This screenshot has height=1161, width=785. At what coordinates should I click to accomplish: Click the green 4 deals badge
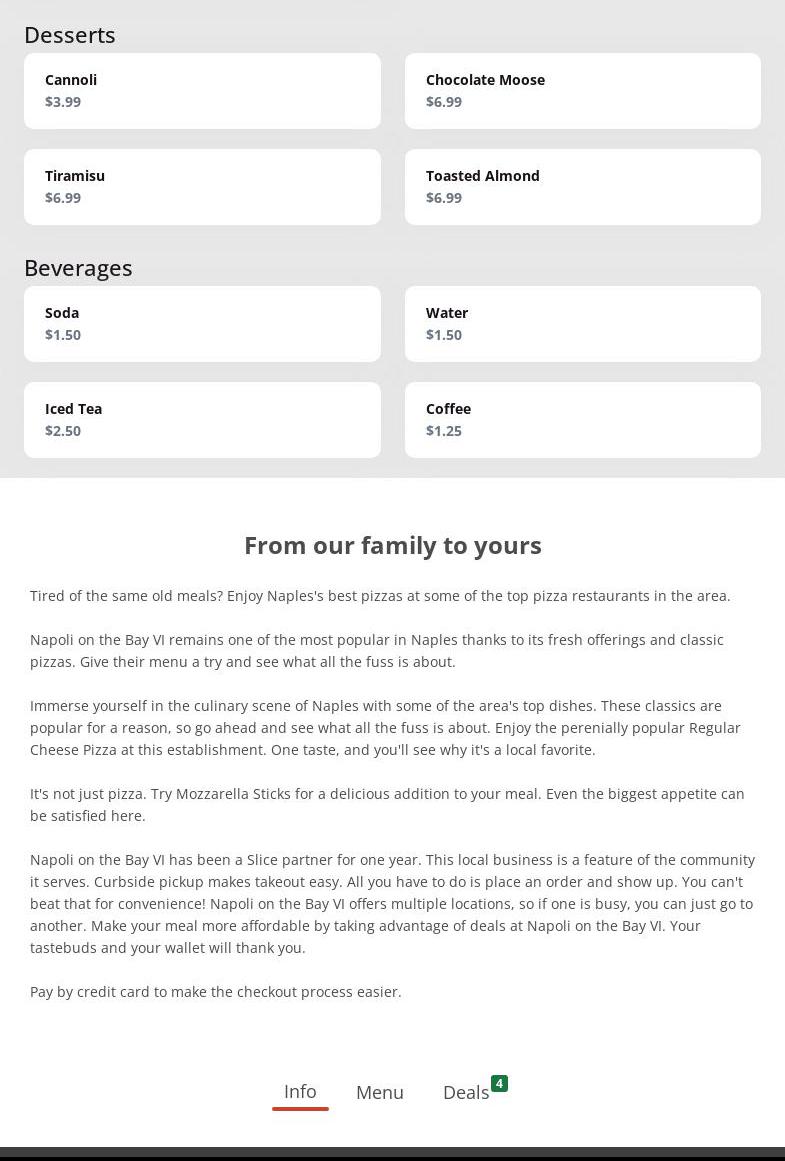point(499,1084)
